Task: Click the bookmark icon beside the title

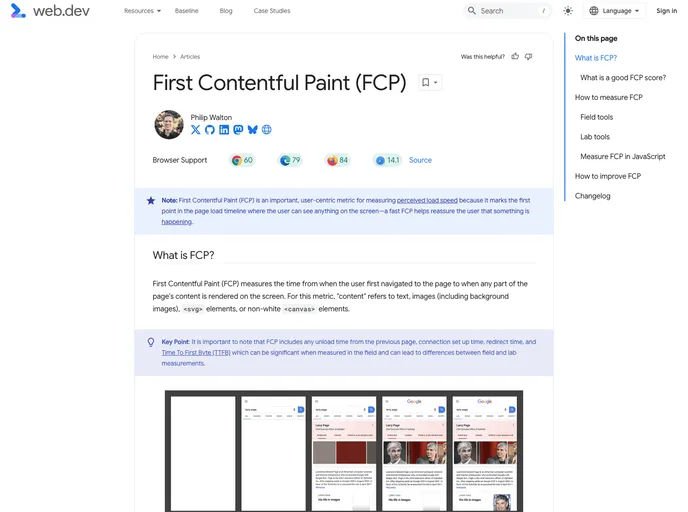Action: [x=426, y=82]
